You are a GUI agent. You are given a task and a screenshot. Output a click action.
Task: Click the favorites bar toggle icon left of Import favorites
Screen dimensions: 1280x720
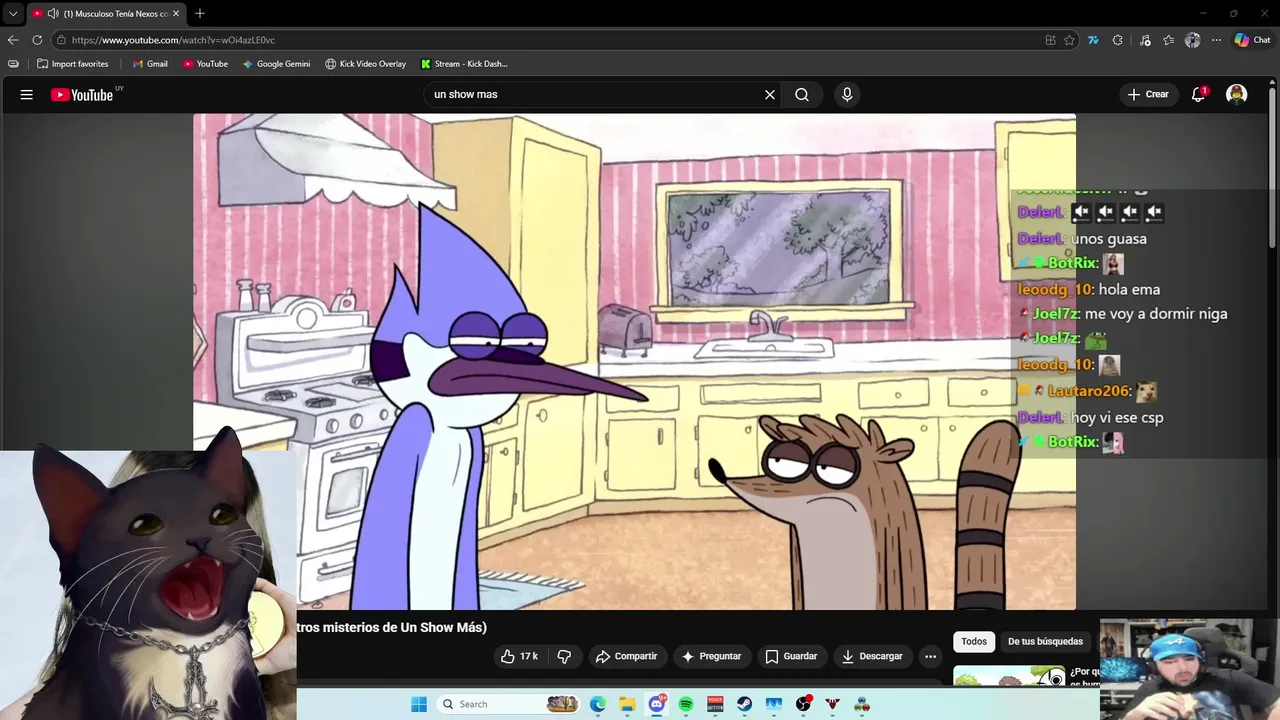tap(13, 64)
